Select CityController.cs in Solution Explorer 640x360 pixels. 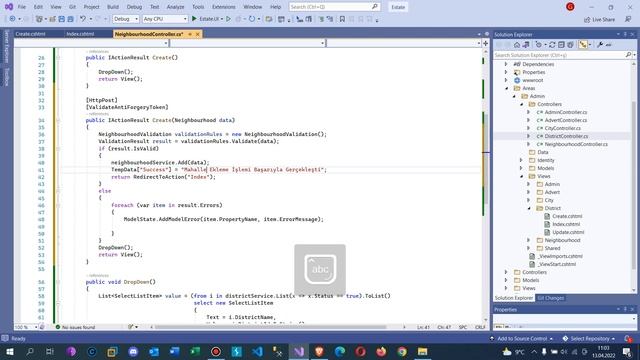[x=562, y=128]
